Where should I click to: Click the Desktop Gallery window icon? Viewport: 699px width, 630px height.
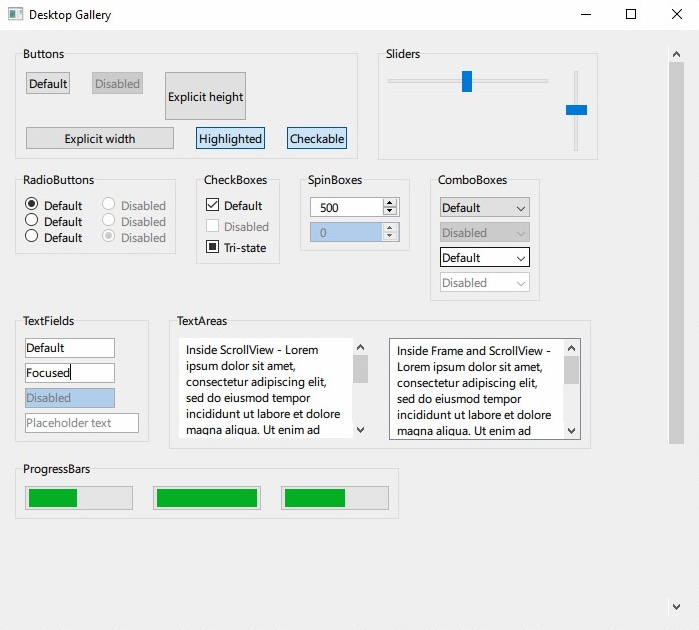tap(16, 14)
